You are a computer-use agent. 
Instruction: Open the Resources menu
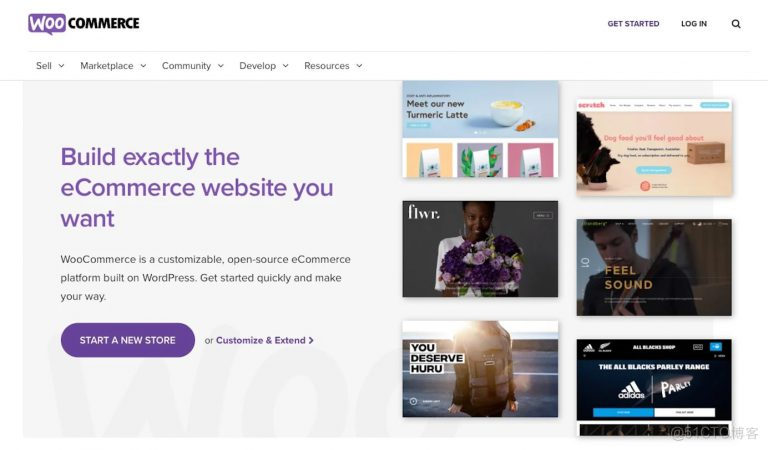pos(333,66)
